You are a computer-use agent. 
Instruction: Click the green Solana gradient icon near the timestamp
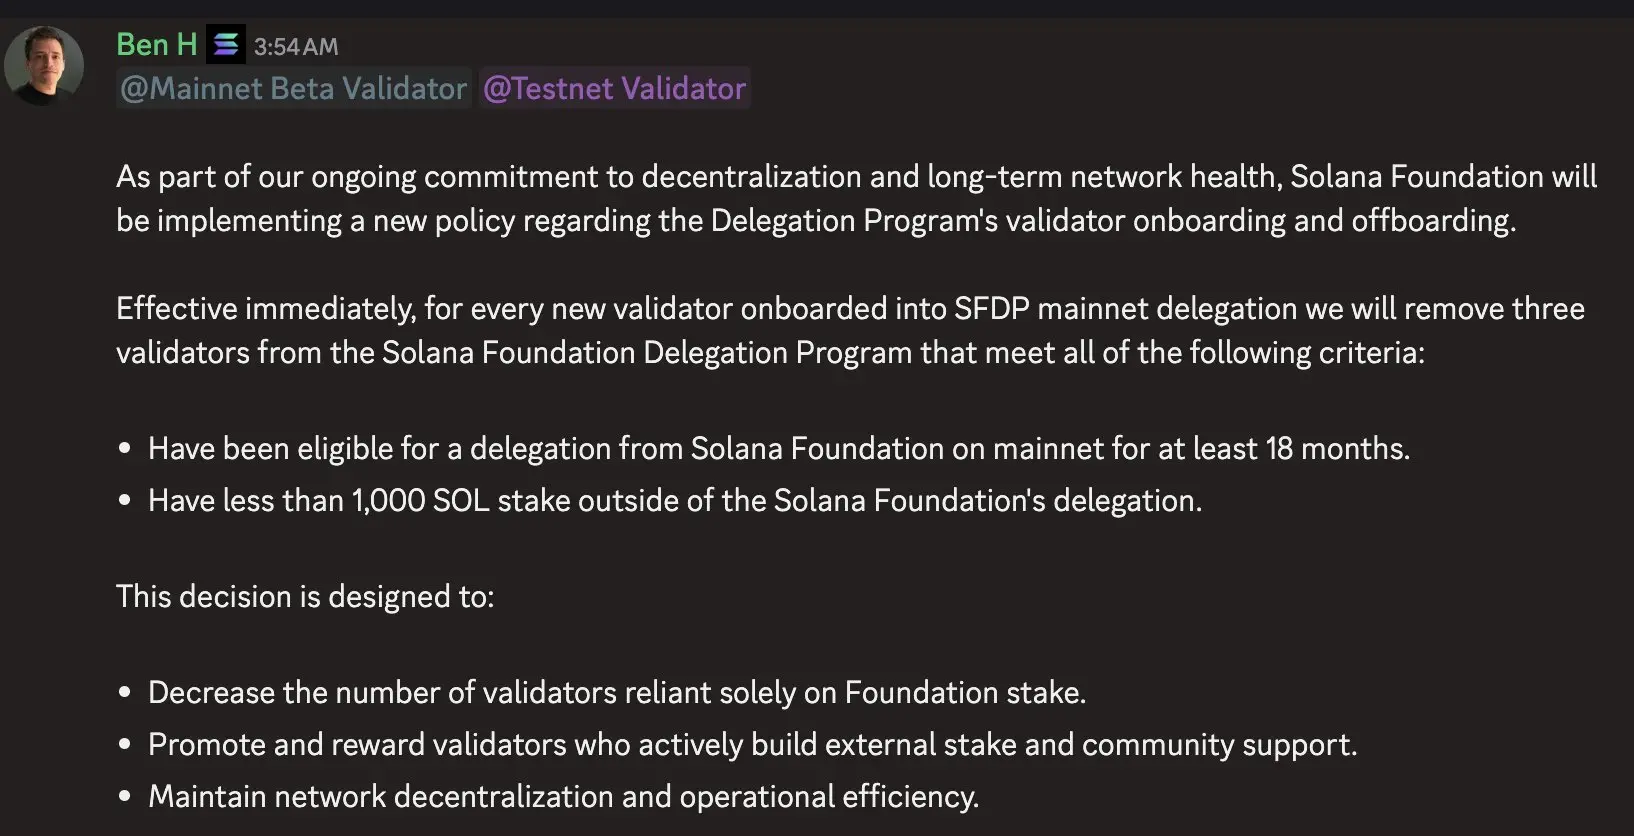pos(224,44)
